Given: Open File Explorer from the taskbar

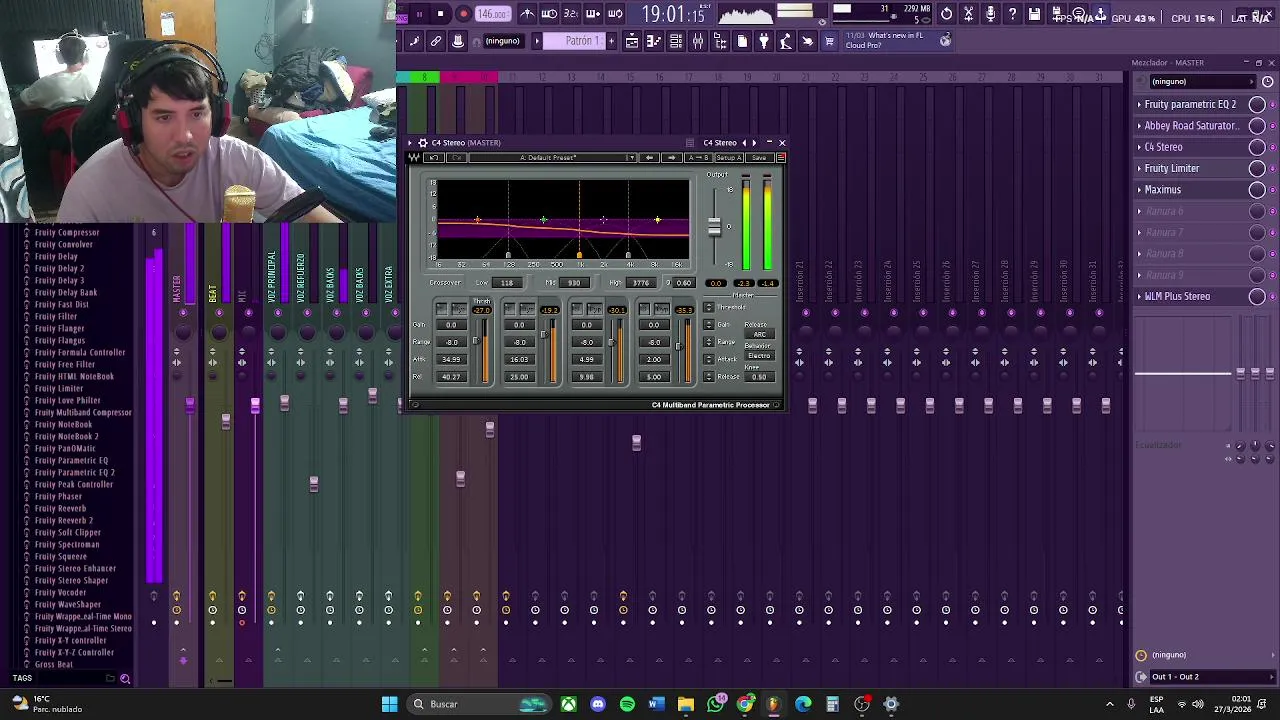Looking at the screenshot, I should [x=685, y=704].
